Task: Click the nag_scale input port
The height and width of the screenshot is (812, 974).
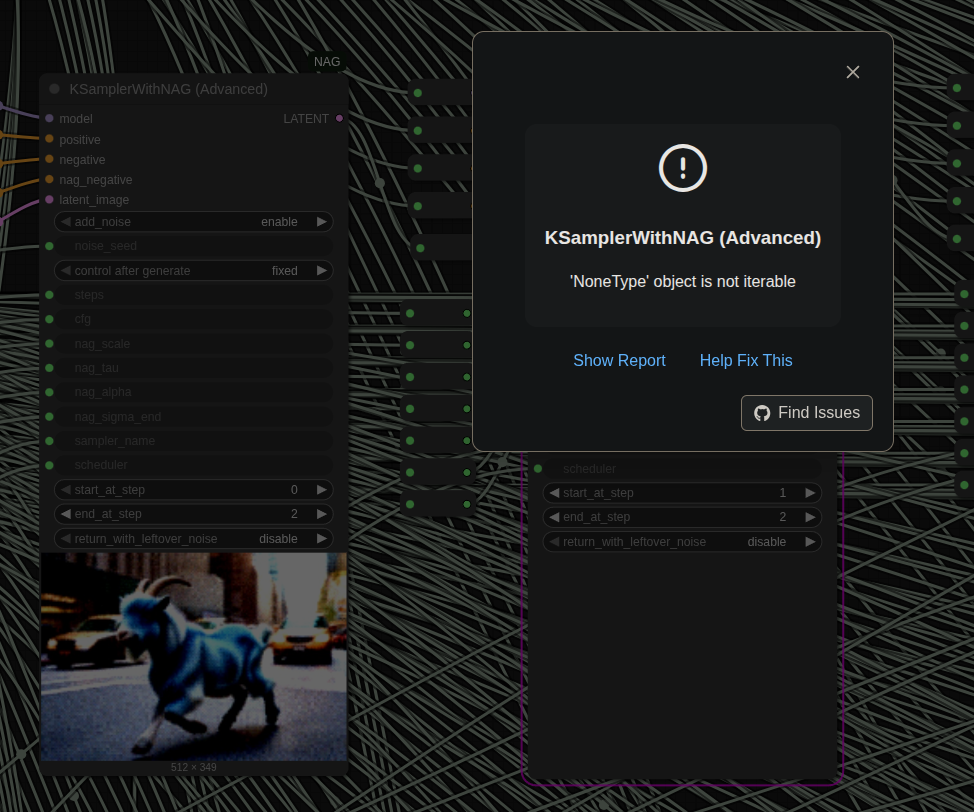Action: [x=49, y=344]
